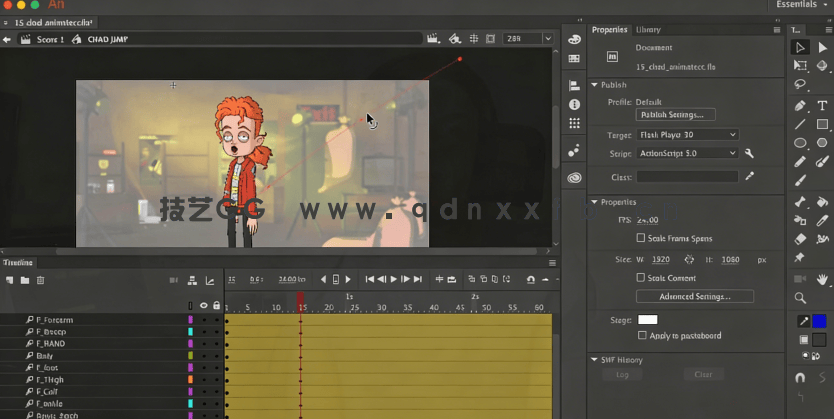The height and width of the screenshot is (419, 834).
Task: Enable the Scale Content checkbox
Action: click(641, 278)
